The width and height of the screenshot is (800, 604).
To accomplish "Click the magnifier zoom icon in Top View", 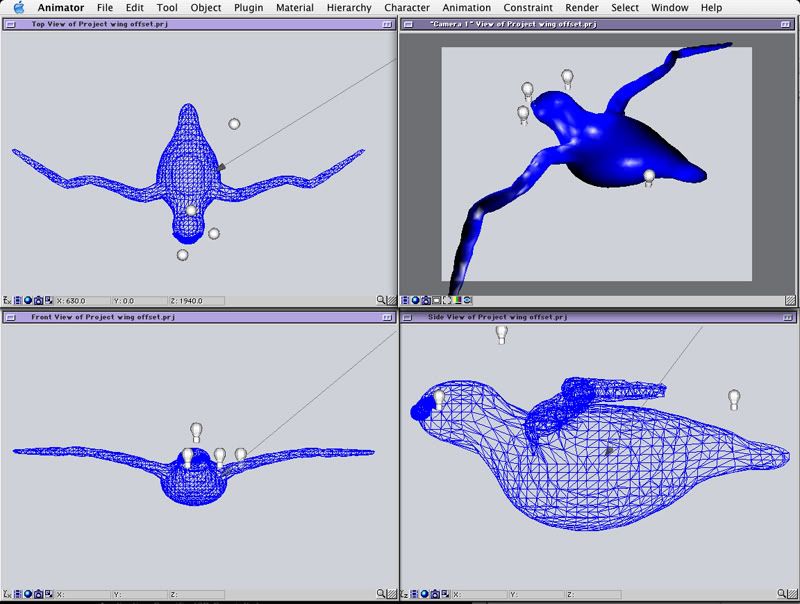I will [x=381, y=300].
